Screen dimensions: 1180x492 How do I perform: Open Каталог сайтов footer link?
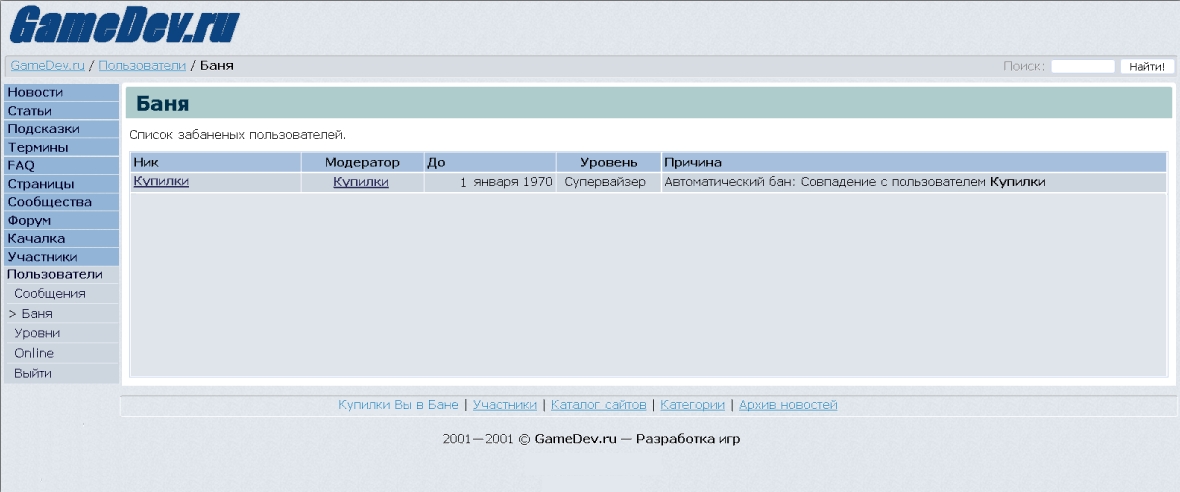(598, 405)
